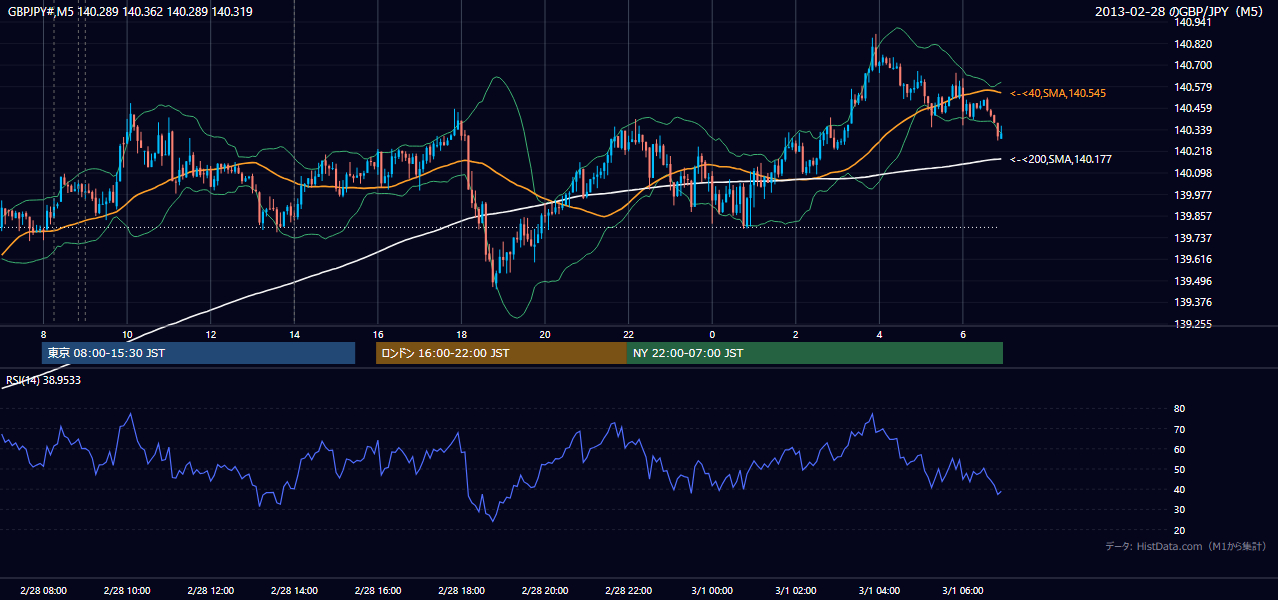Screen dimensions: 1278x600
Task: Click RSI scale level 60
Action: 1180,449
